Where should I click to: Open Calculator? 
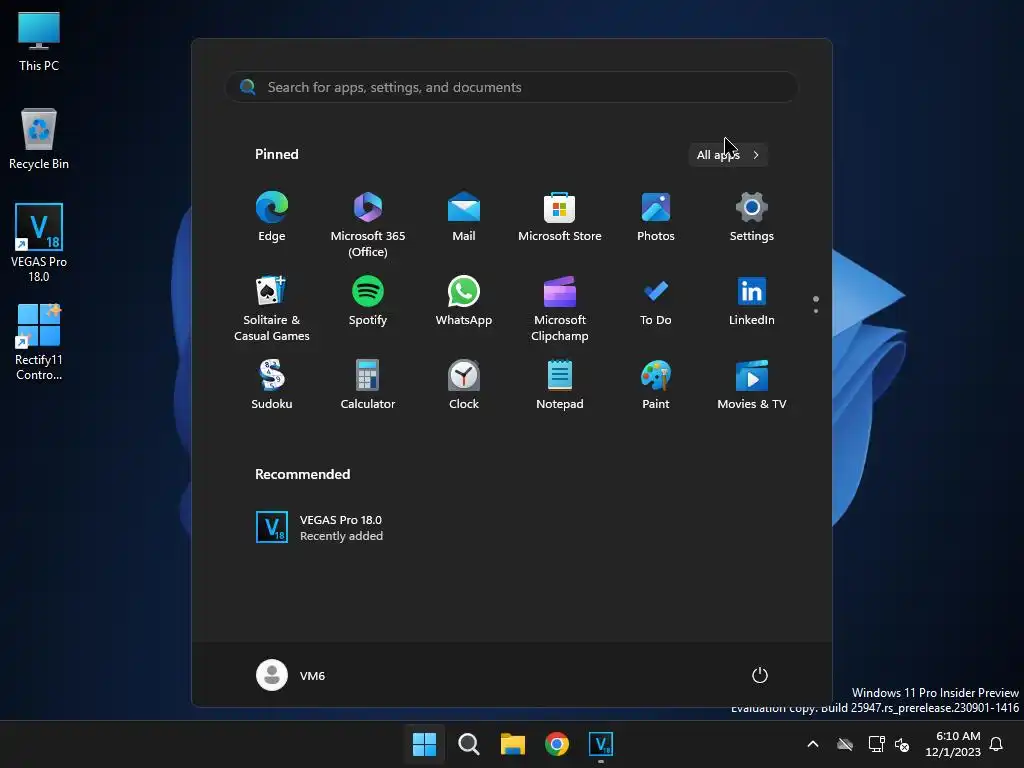click(368, 385)
